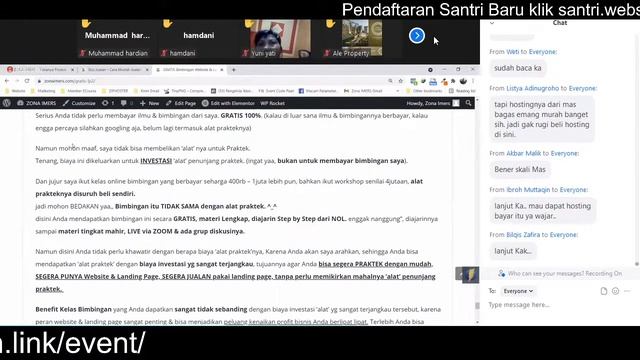
Task: Select Ale Property's video thumbnail
Action: pos(362,39)
